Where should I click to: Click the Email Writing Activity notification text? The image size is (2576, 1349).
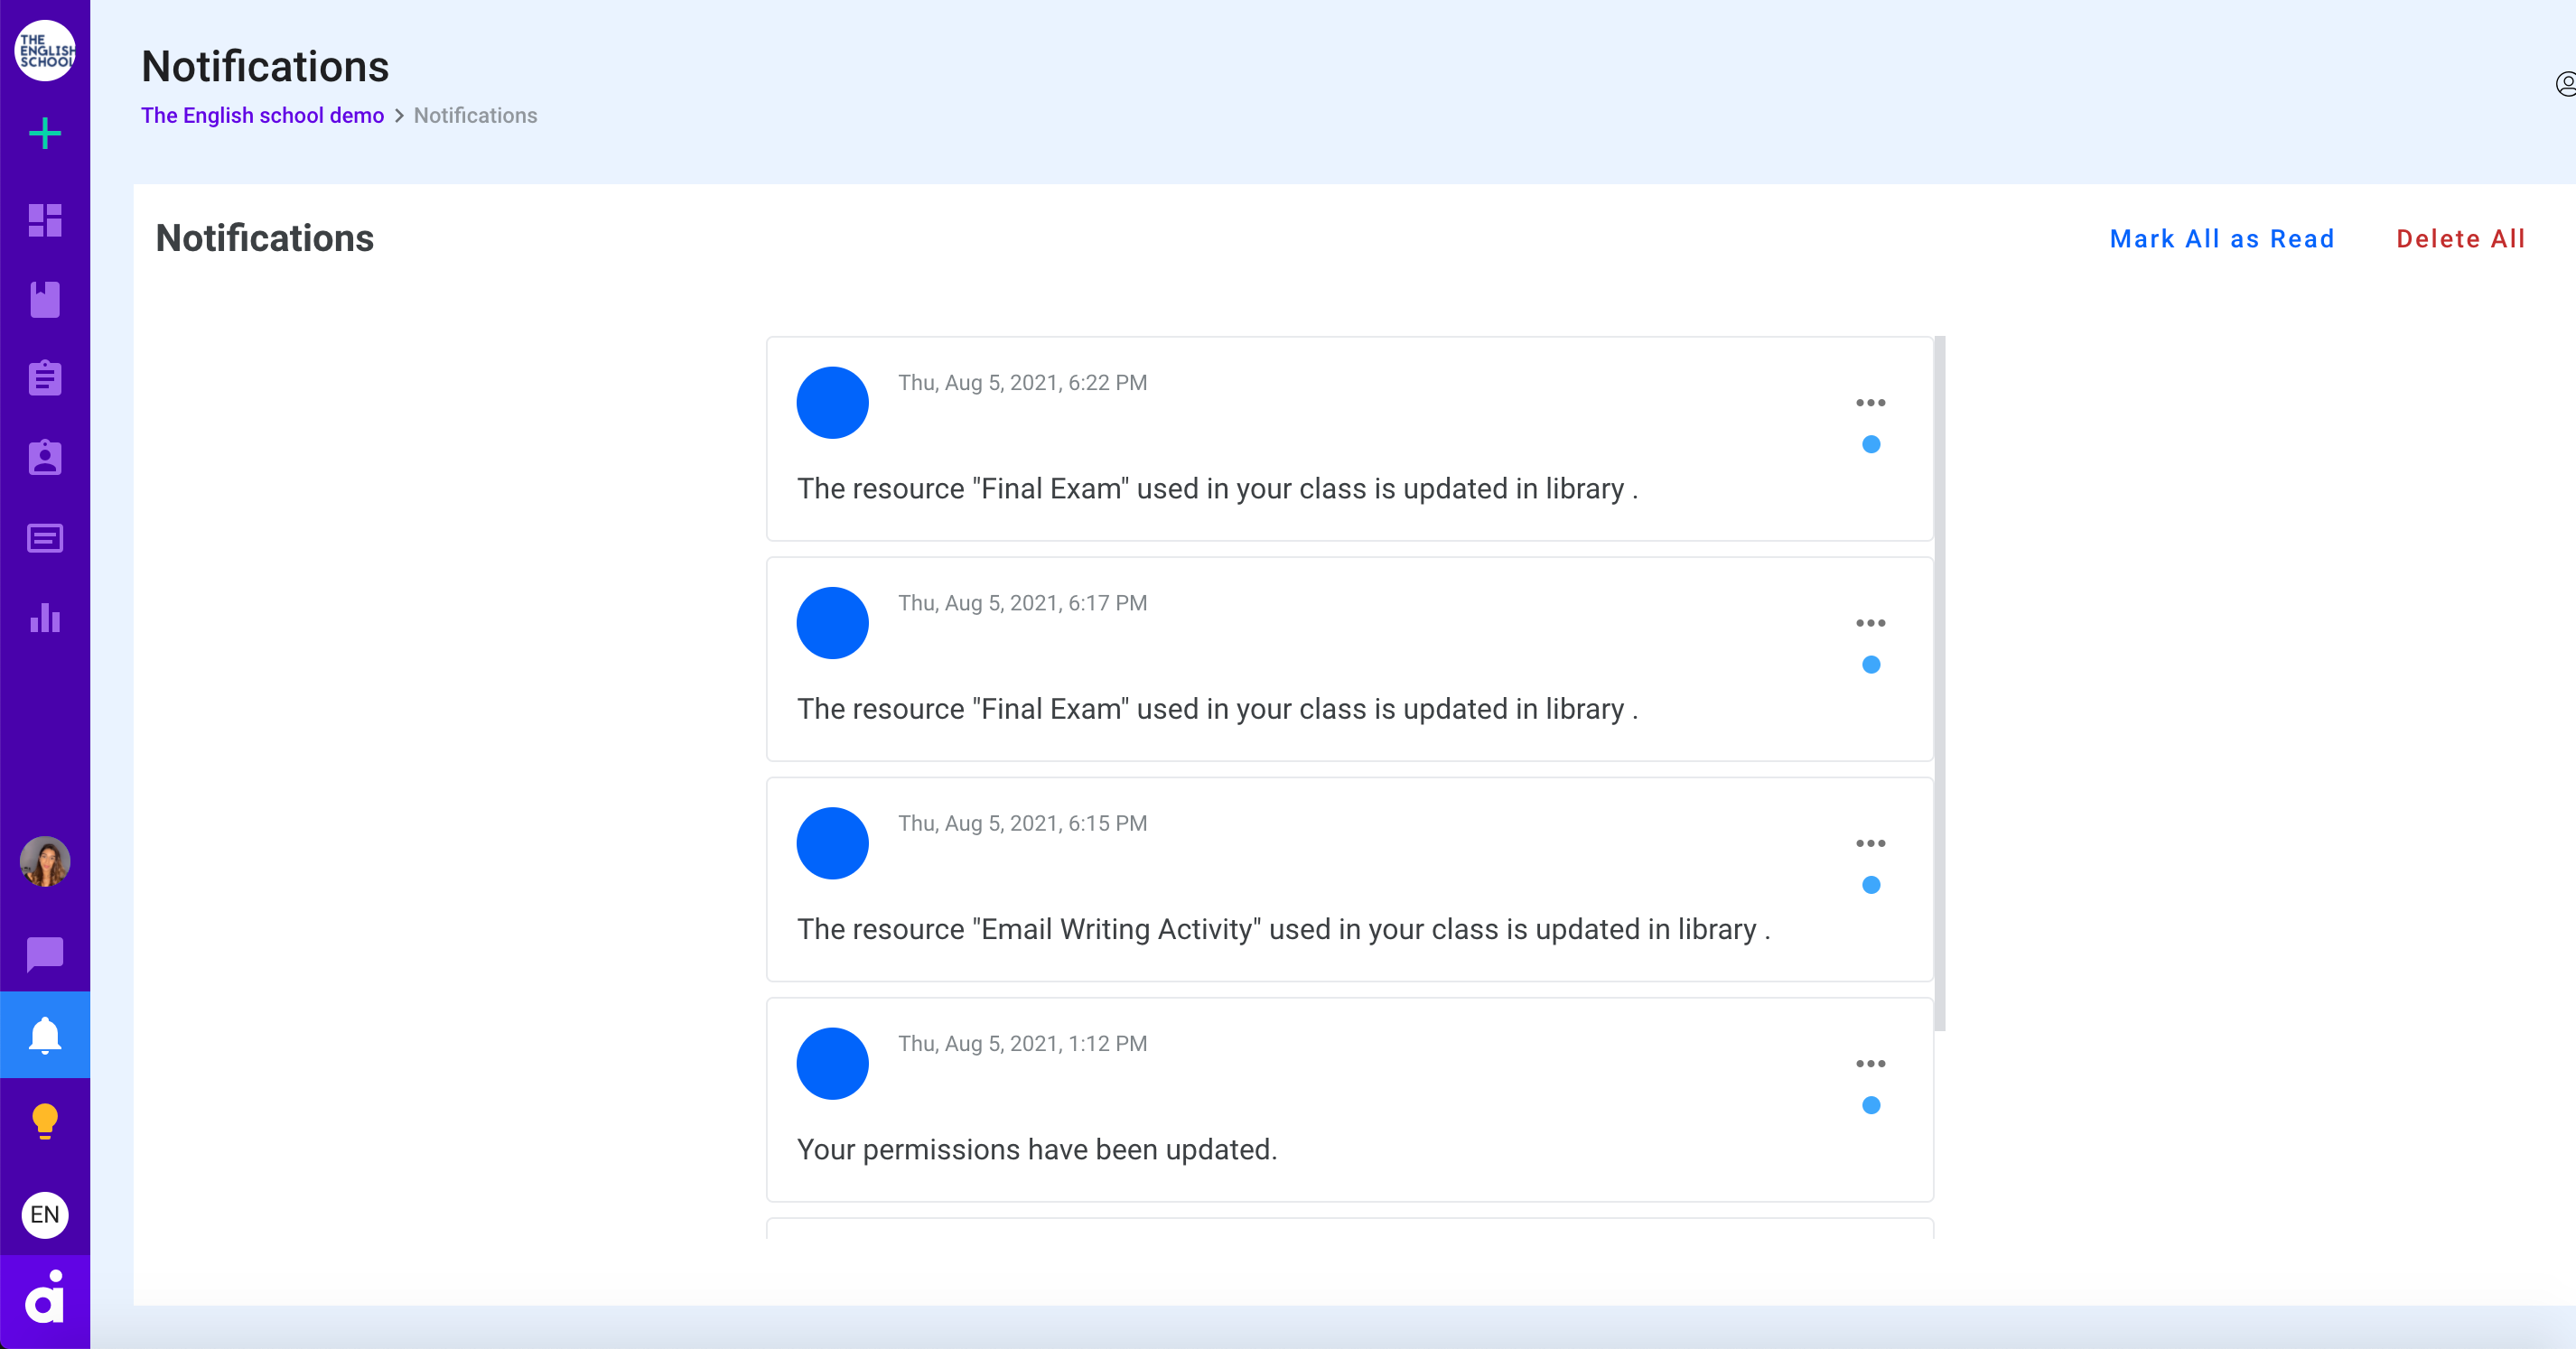click(1283, 930)
